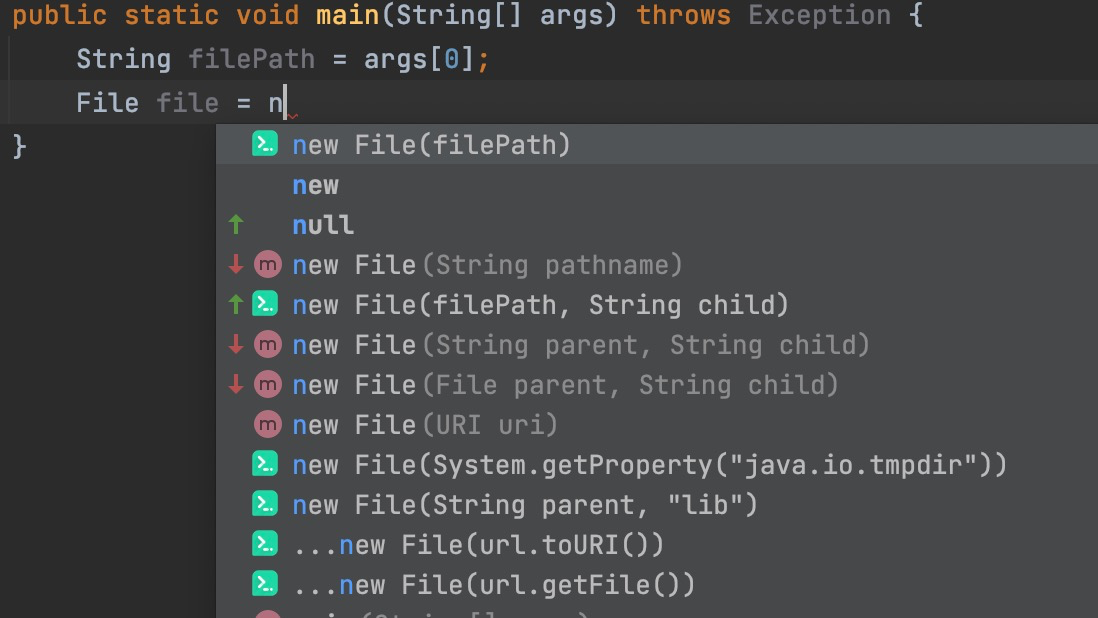Click red down arrow beside new File(File parent, String child)

tap(237, 384)
